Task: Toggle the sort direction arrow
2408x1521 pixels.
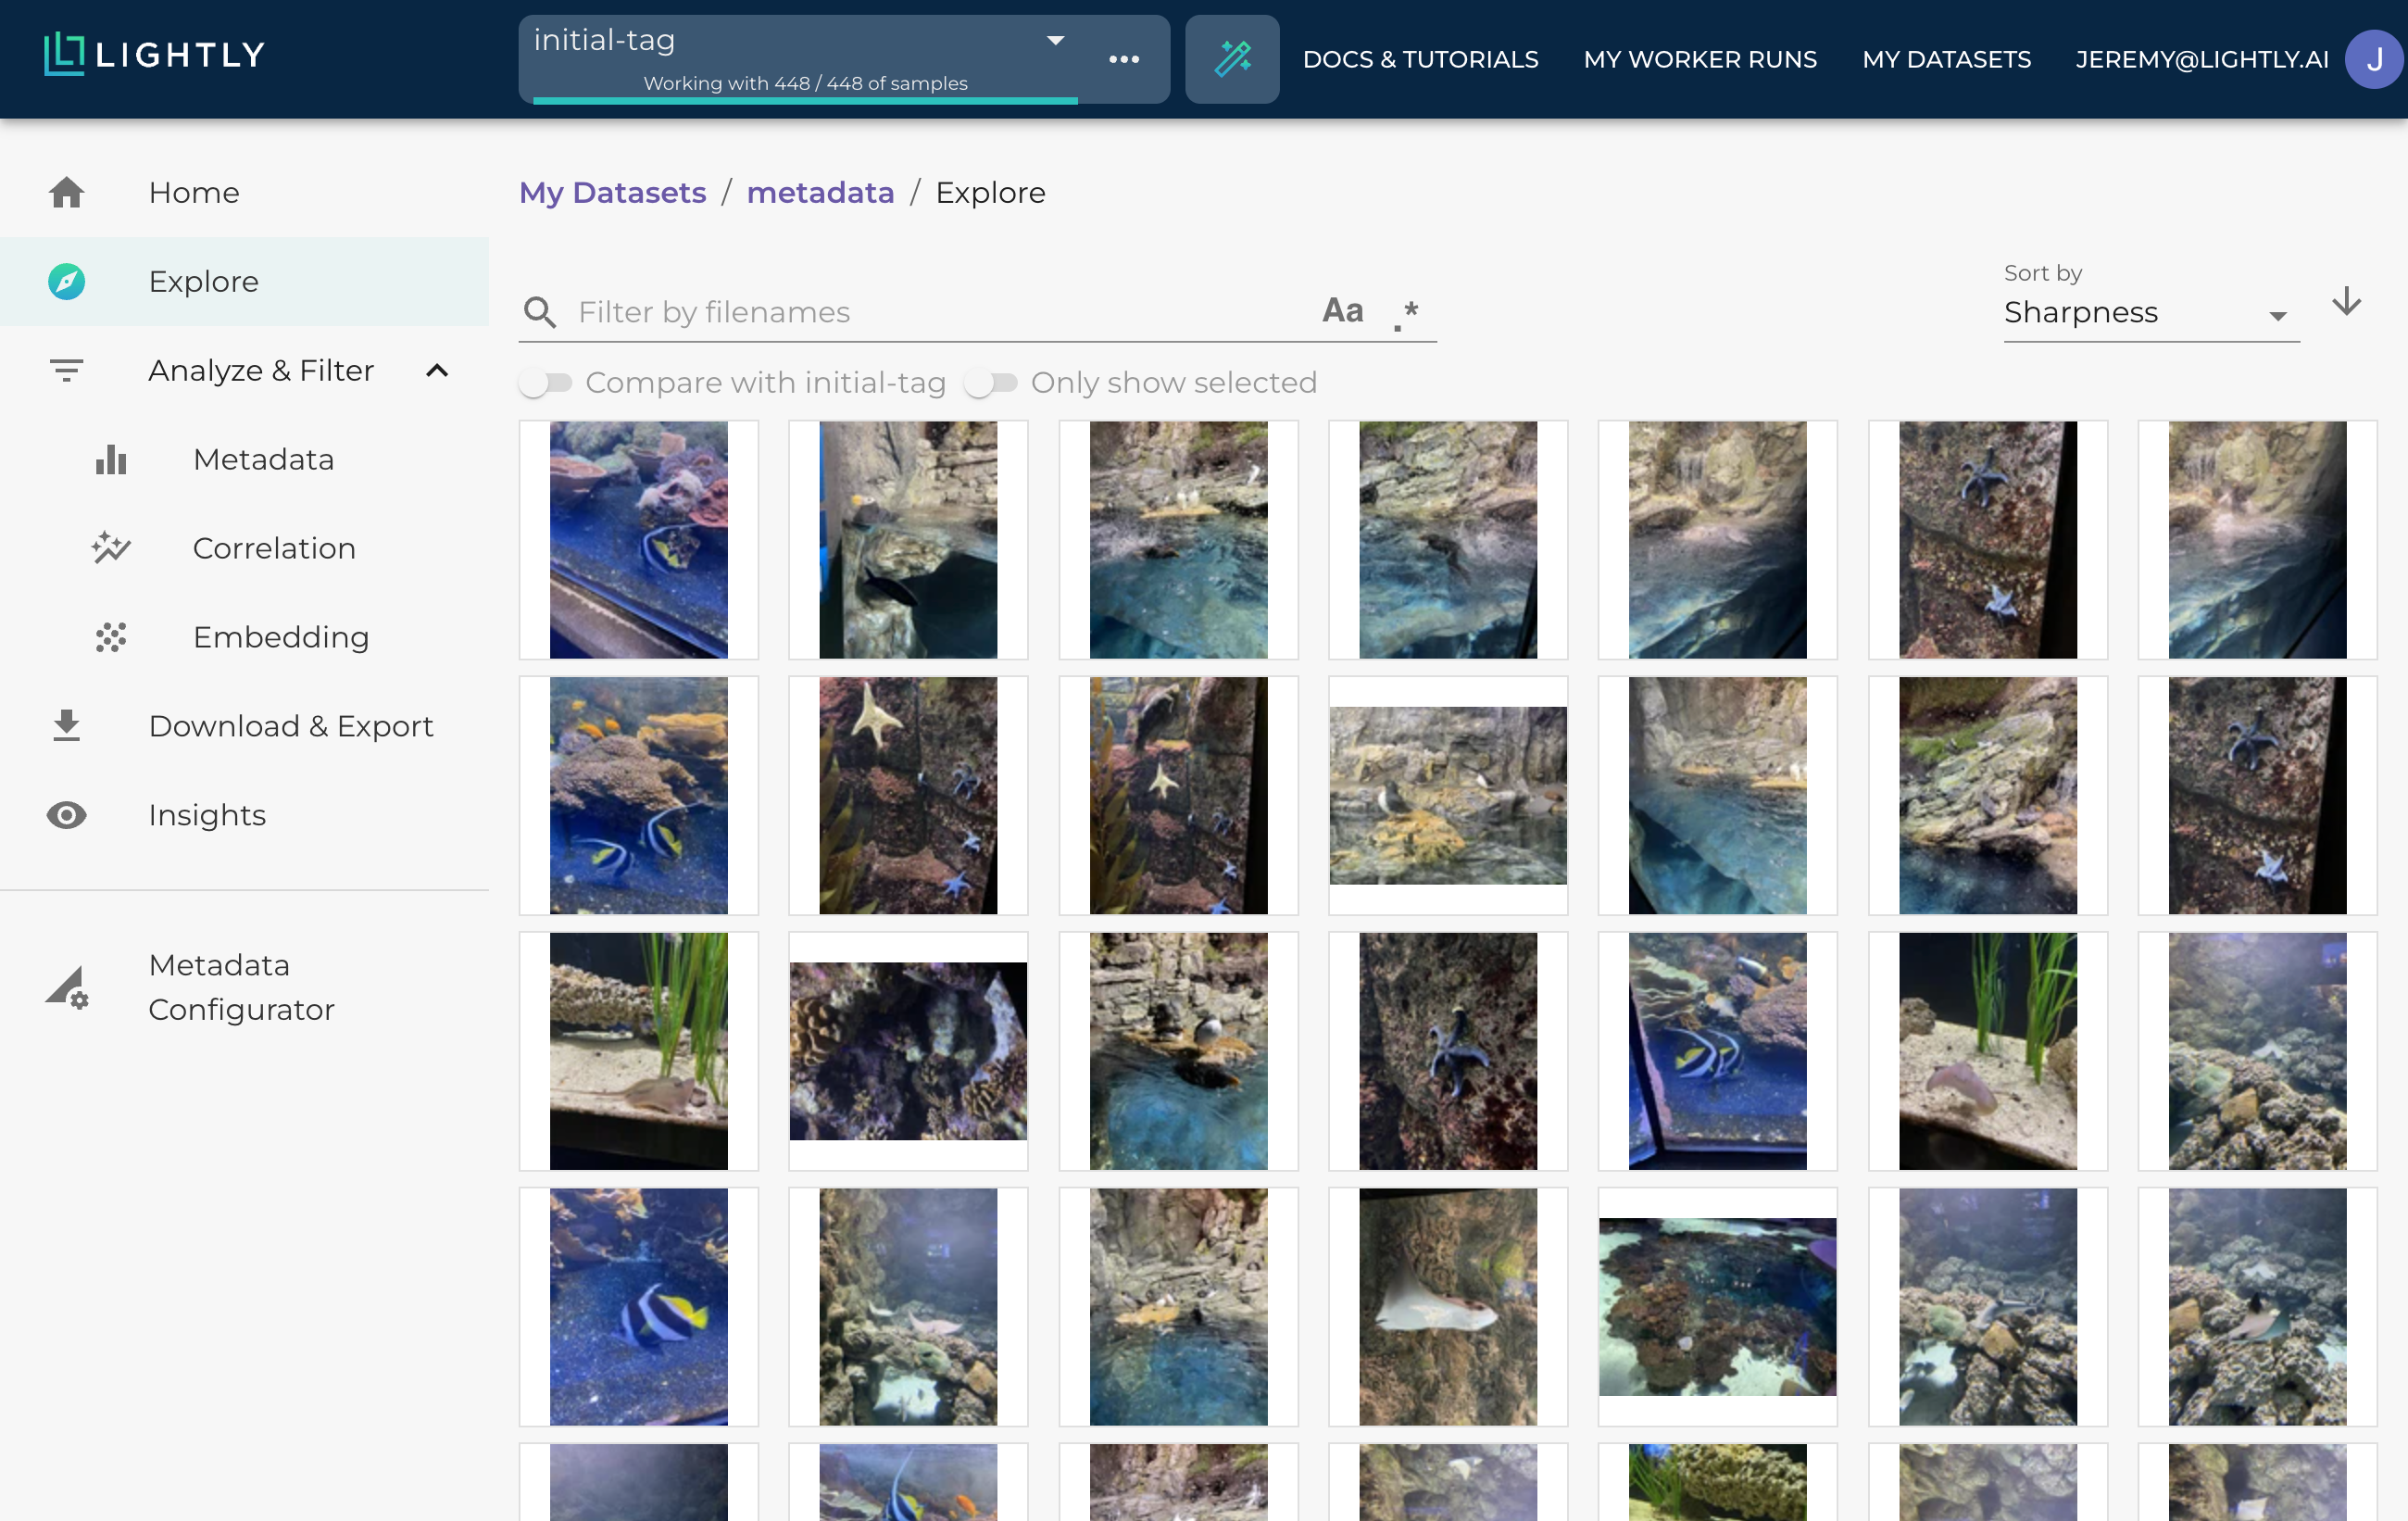Action: [x=2346, y=302]
